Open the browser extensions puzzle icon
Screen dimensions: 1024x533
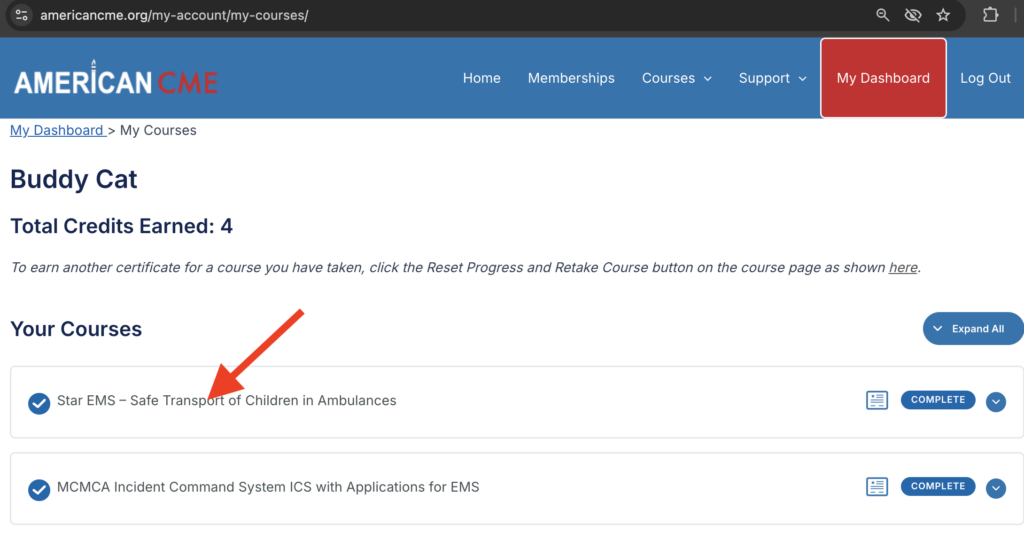click(x=990, y=14)
